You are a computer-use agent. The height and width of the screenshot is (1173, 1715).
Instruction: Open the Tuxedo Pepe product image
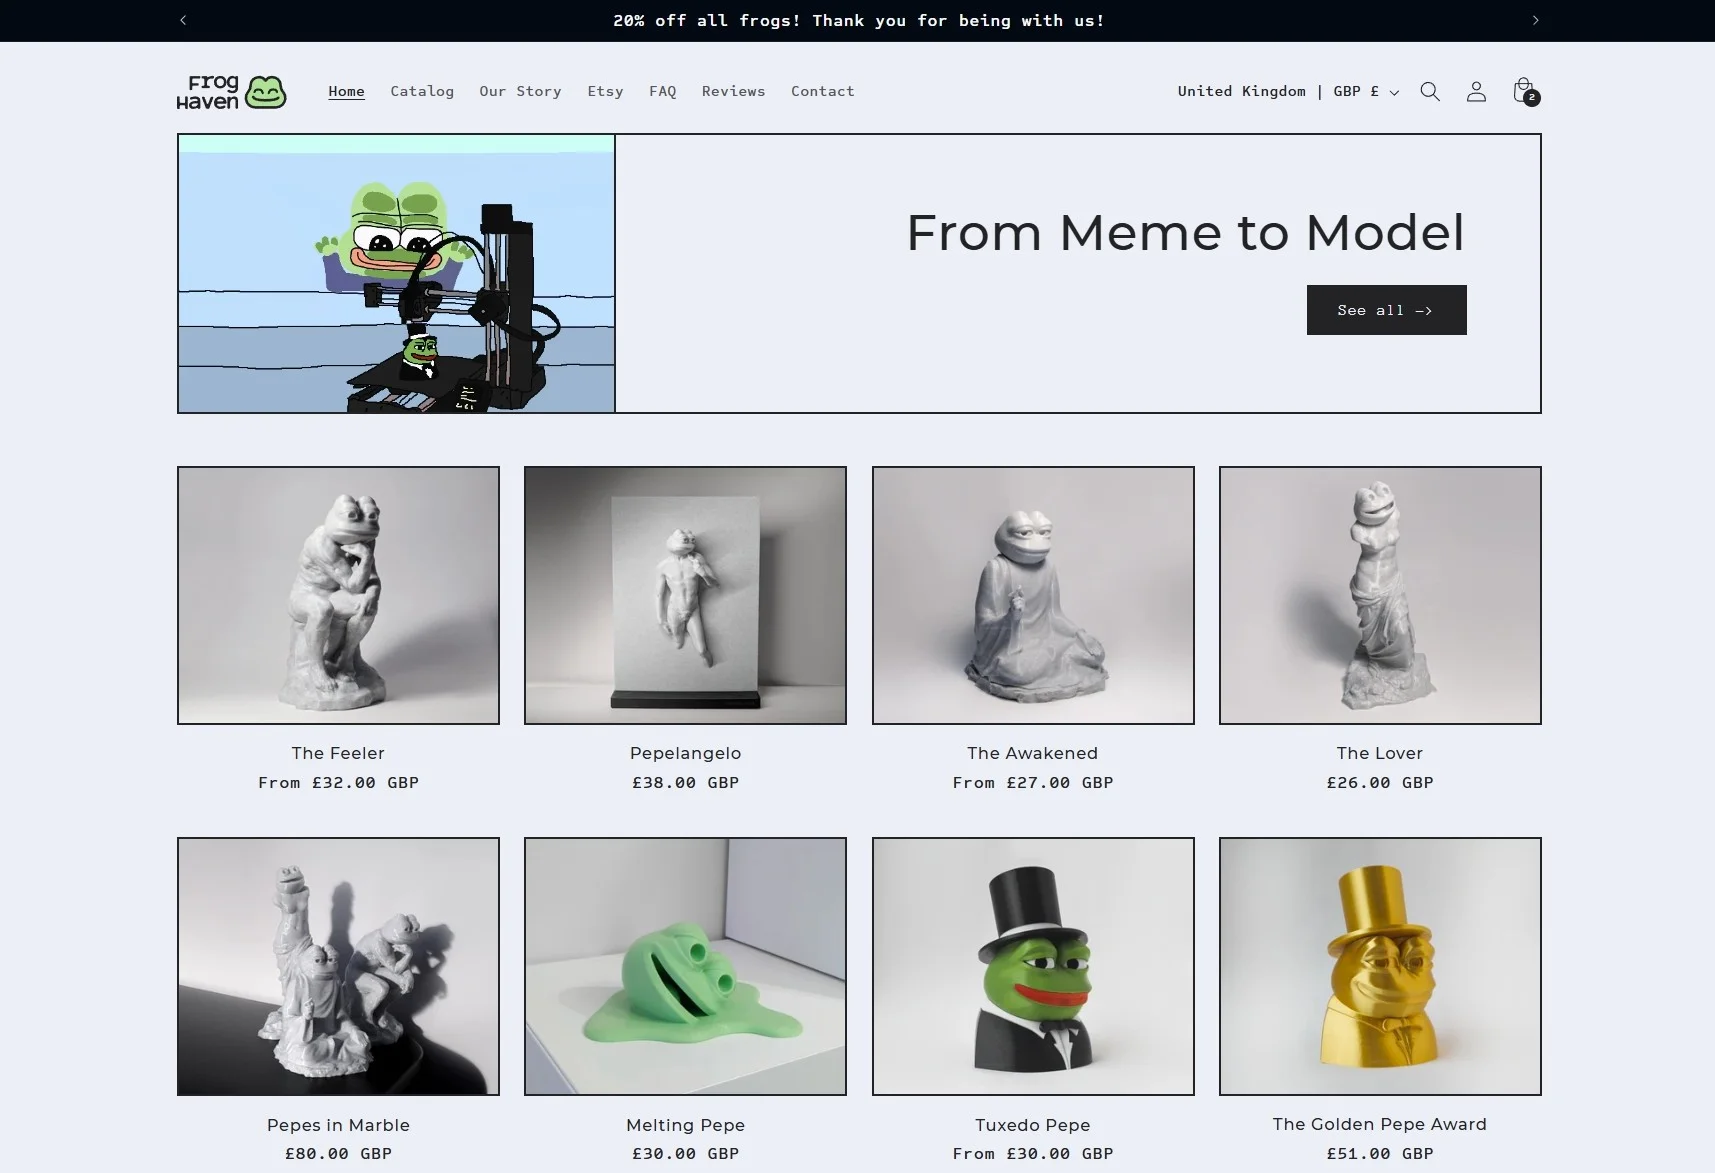pyautogui.click(x=1033, y=966)
